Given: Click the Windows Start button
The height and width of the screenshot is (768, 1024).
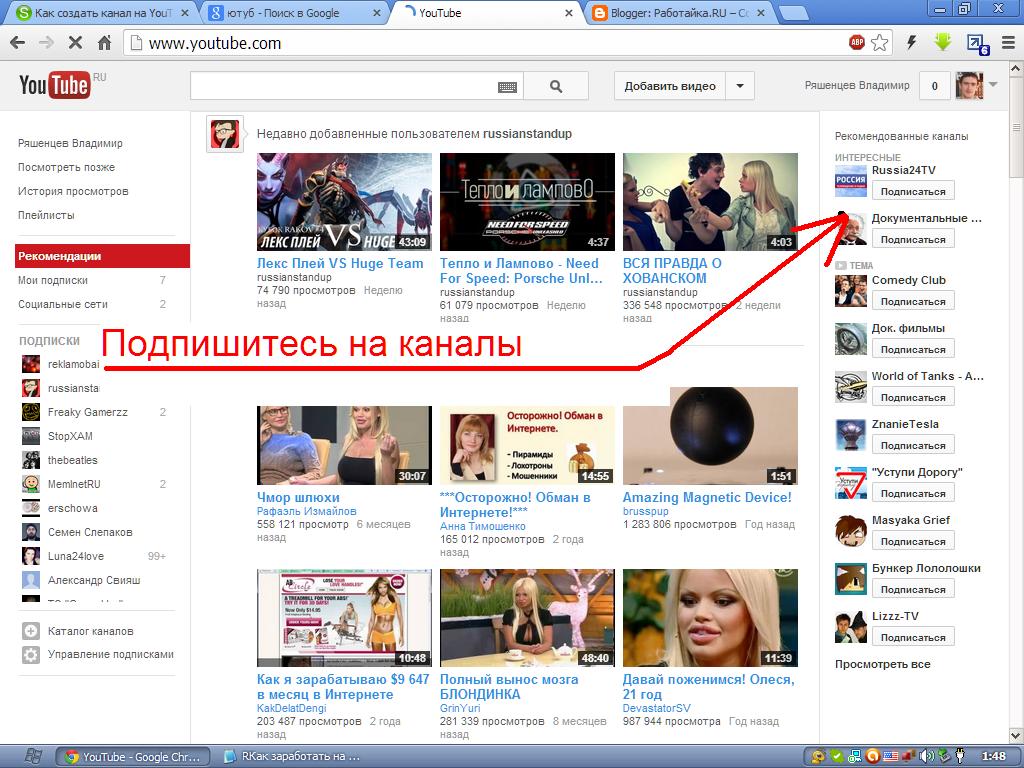Looking at the screenshot, I should click(x=33, y=757).
